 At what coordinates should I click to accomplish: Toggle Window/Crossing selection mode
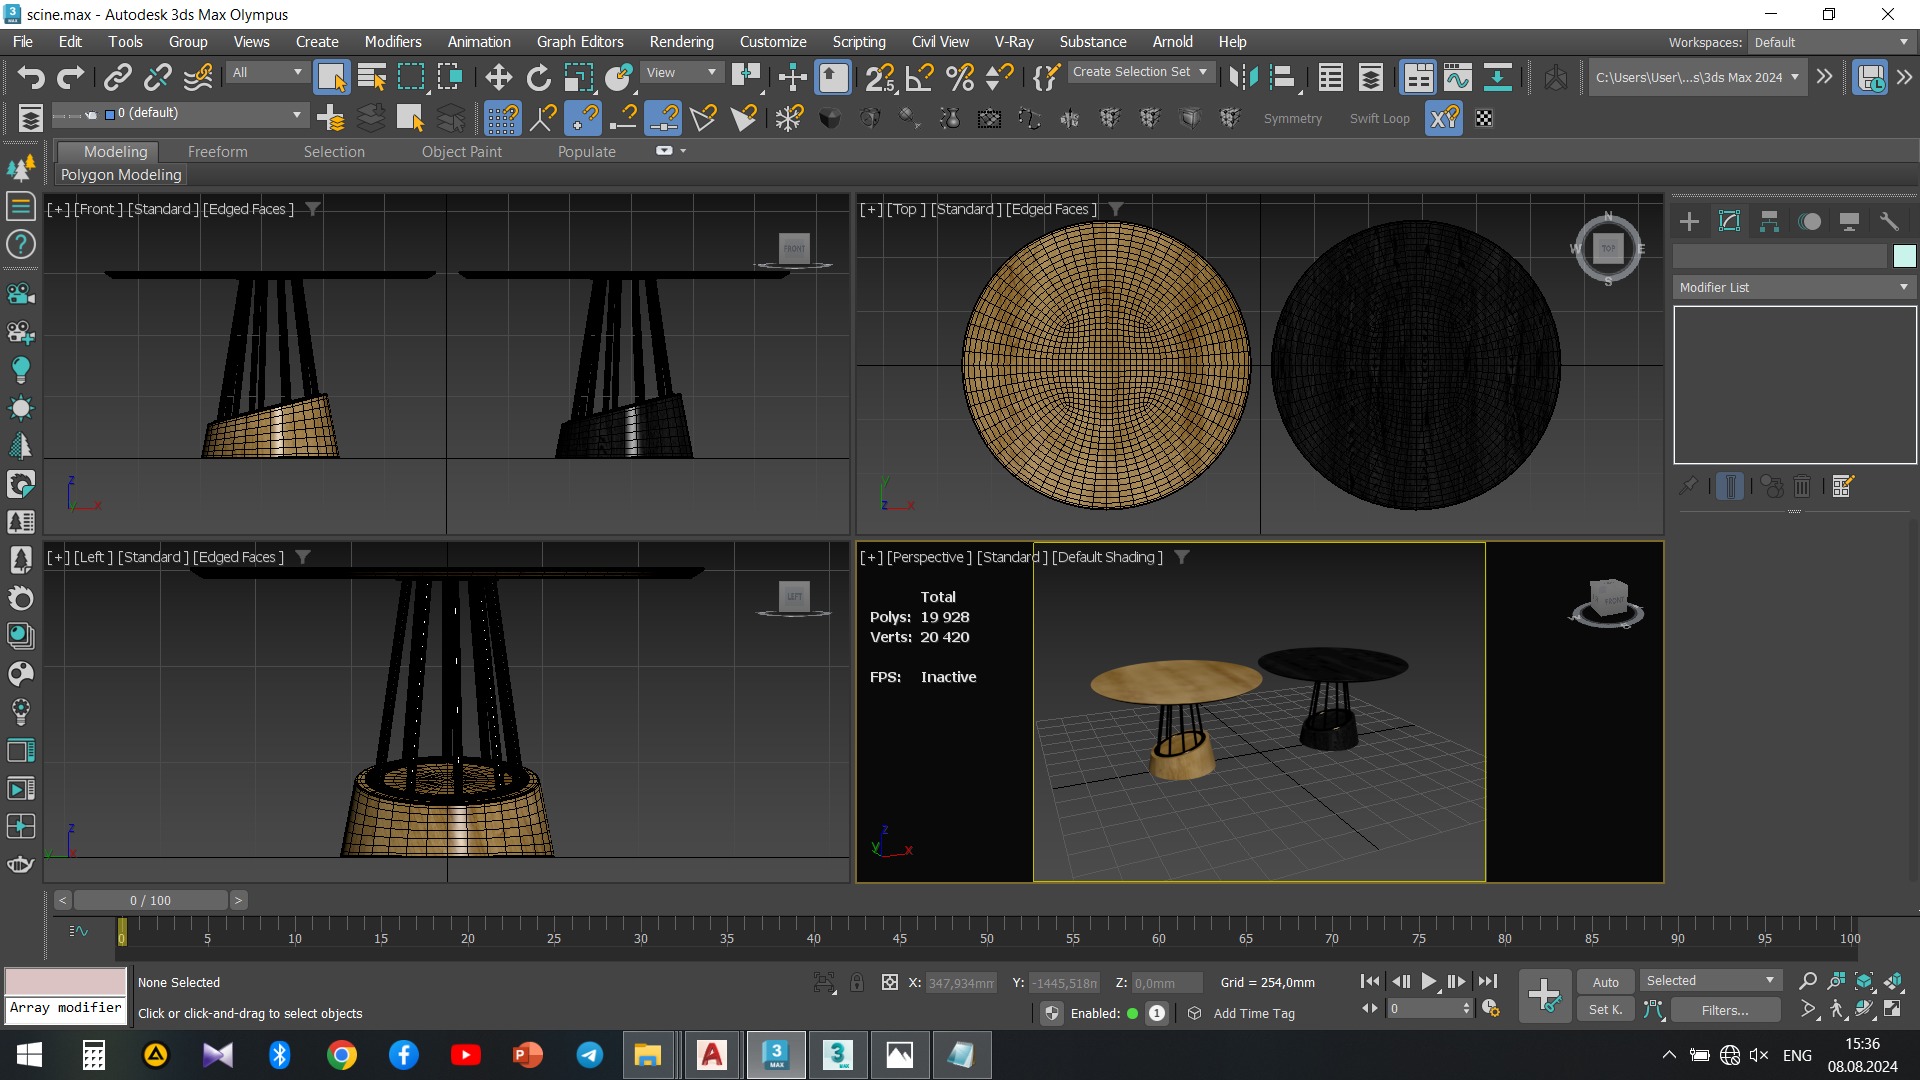point(450,77)
